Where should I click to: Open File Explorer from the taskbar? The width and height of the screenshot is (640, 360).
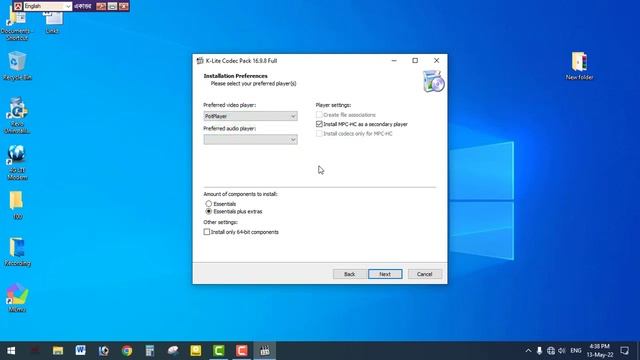coord(58,351)
